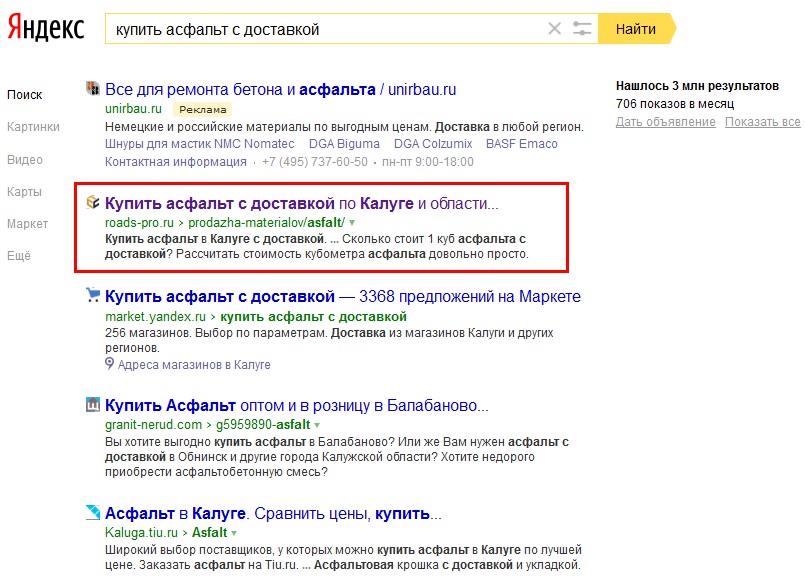Screen dimensions: 805x581
Task: Open the '3368 предложений на Маркете' result title
Action: 343,297
